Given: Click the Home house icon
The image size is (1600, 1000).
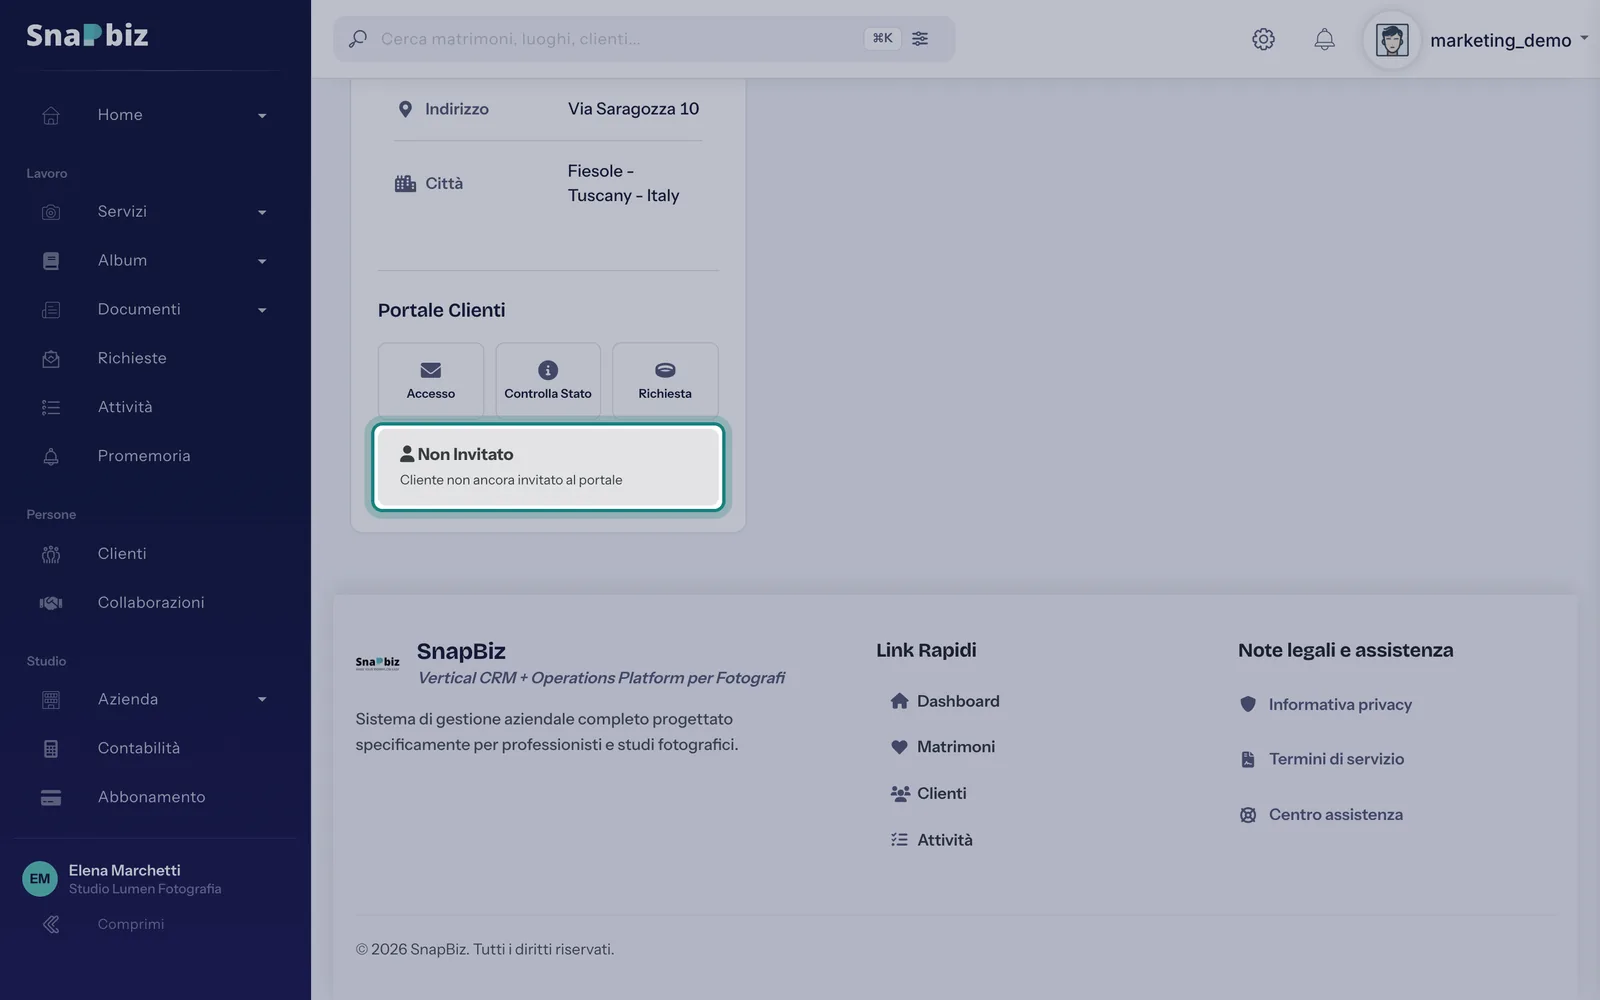Looking at the screenshot, I should pyautogui.click(x=51, y=115).
